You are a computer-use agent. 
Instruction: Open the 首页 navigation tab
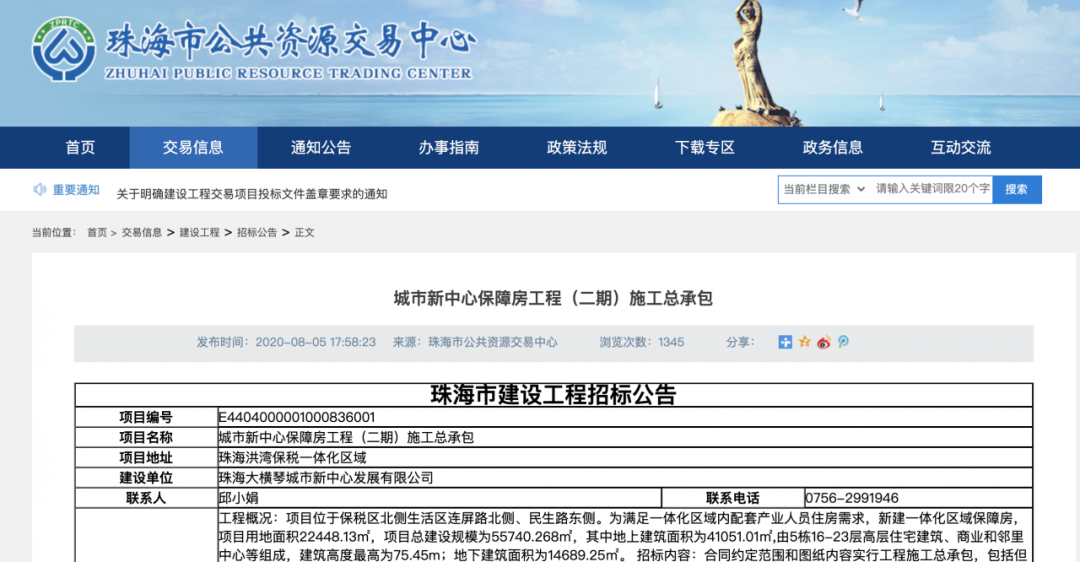coord(80,147)
